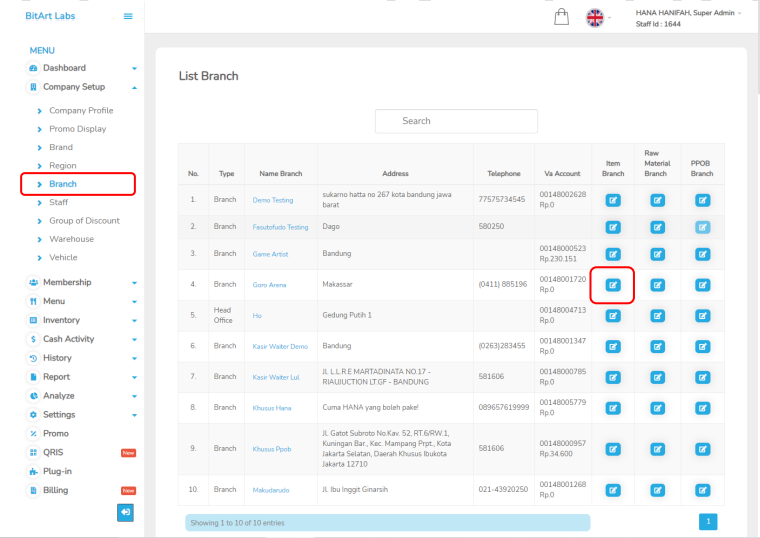Click Item Branch edit icon for Makudarudo

[613, 489]
